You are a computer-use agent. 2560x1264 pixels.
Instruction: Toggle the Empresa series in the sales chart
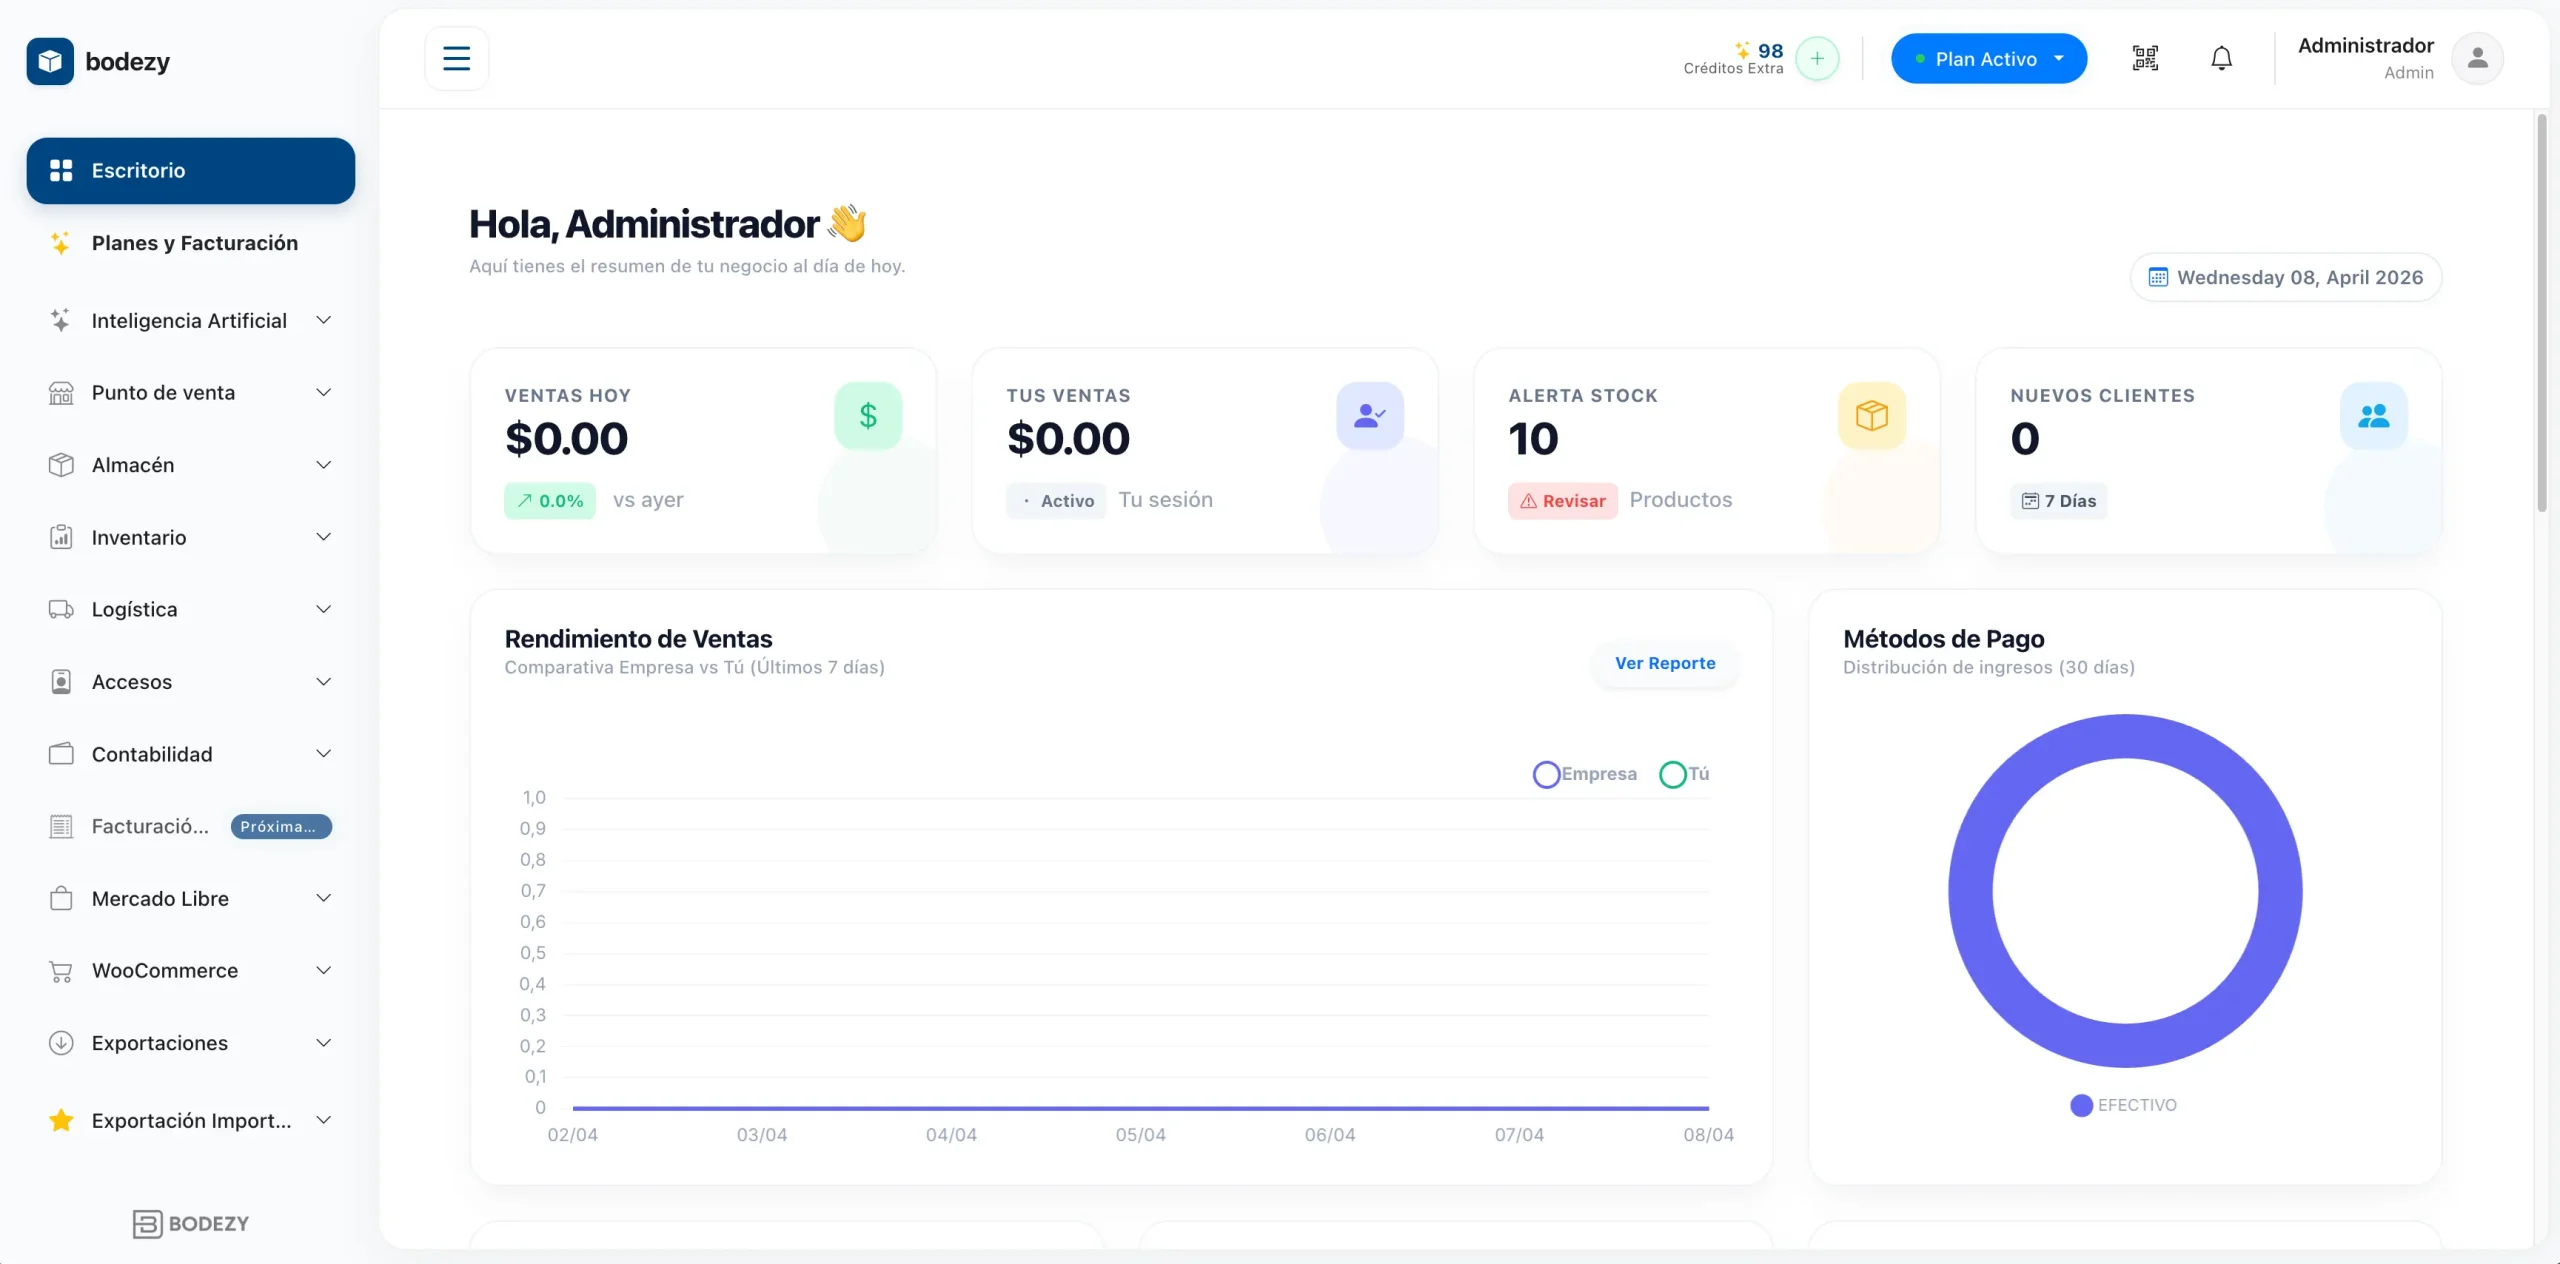point(1584,773)
